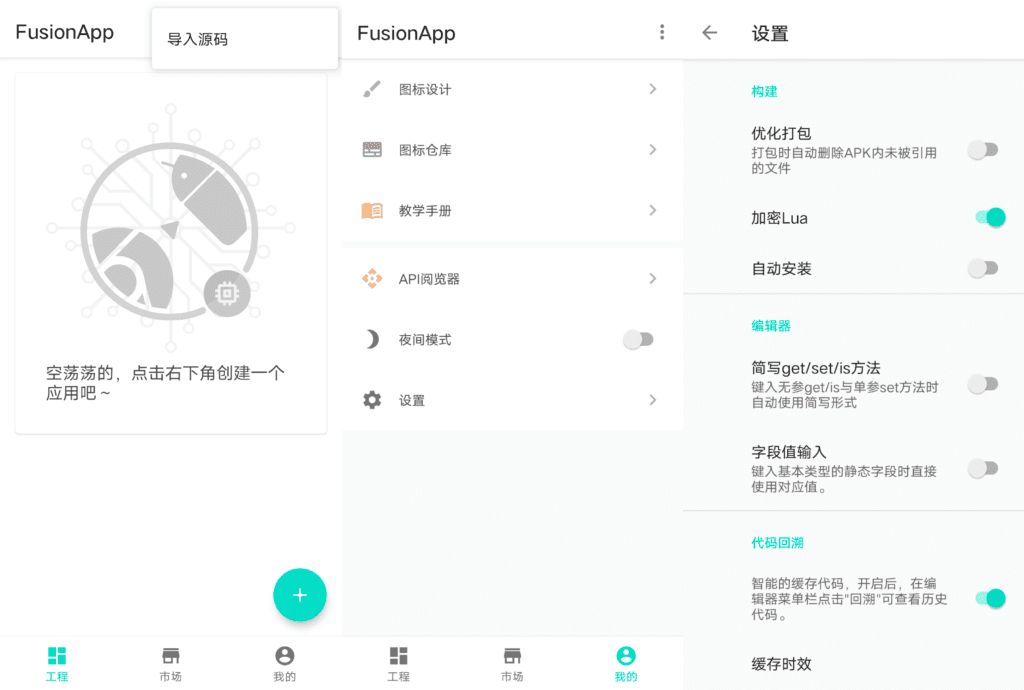Tap the green plus floating button
This screenshot has height=690, width=1024.
click(x=300, y=595)
